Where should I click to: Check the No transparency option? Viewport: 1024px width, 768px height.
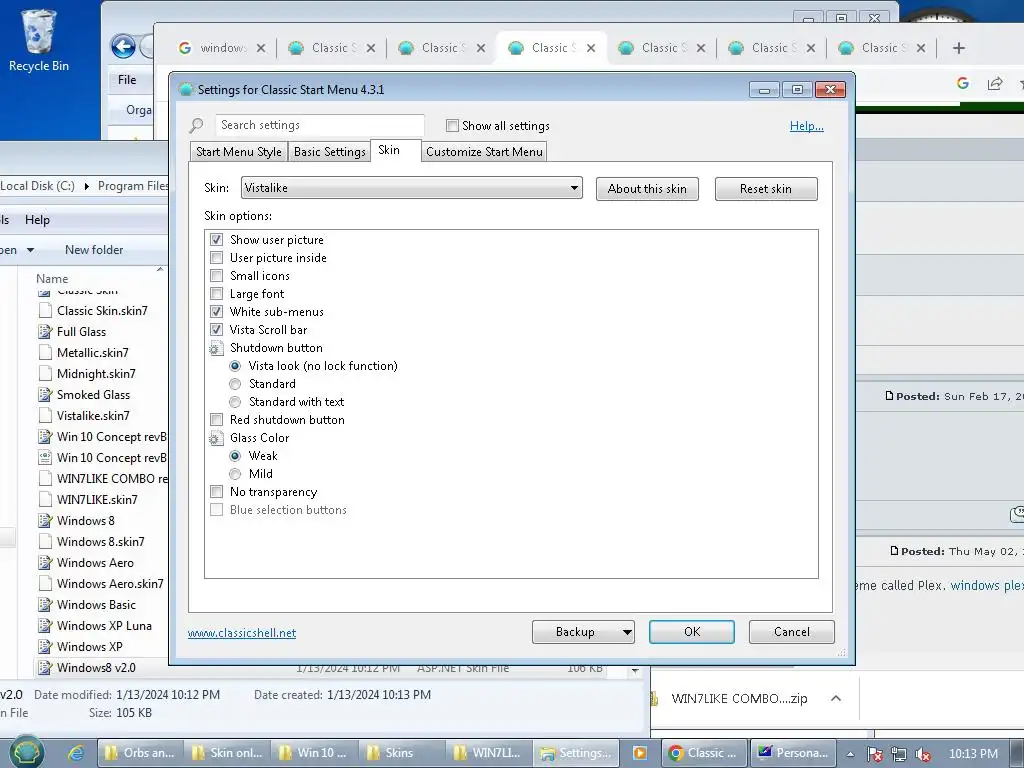click(x=216, y=492)
